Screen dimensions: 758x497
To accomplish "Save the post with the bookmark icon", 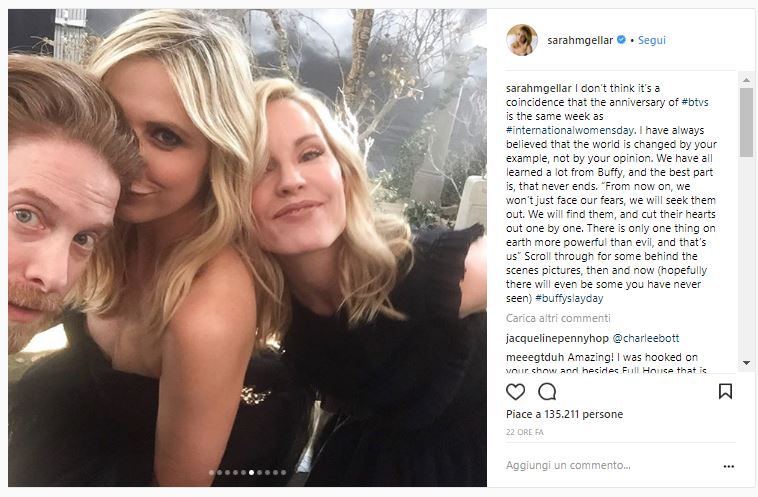I will (x=725, y=391).
